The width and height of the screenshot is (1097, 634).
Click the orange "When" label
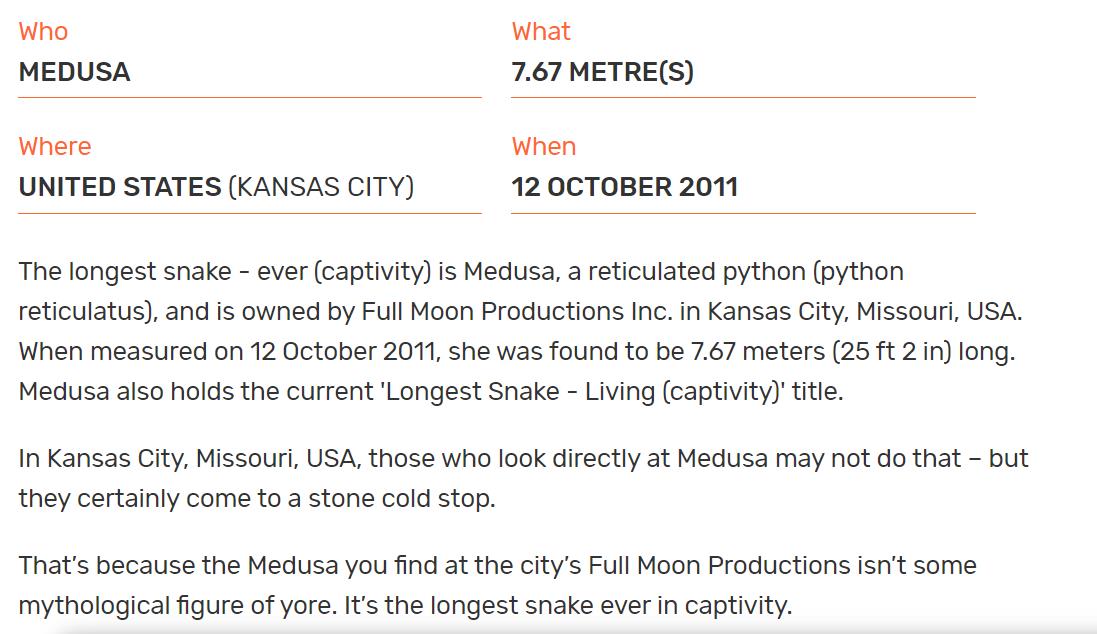click(x=544, y=146)
